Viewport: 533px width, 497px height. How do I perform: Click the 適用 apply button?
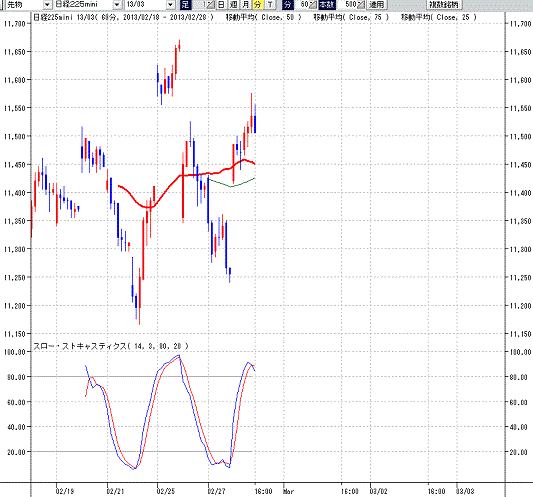377,4
